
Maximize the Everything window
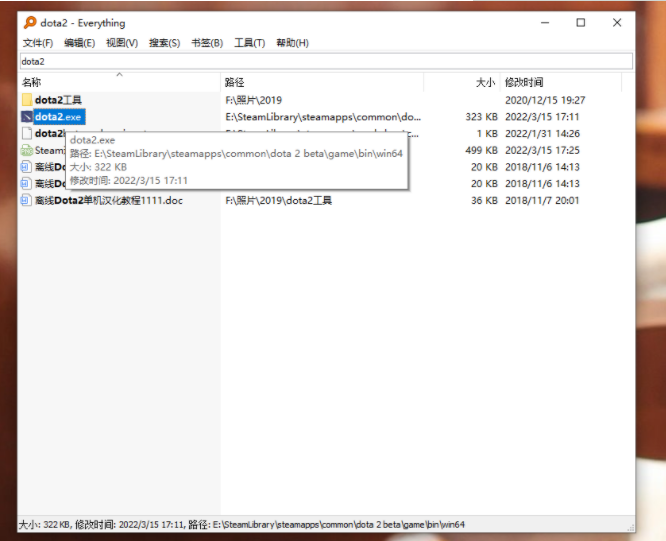point(581,23)
